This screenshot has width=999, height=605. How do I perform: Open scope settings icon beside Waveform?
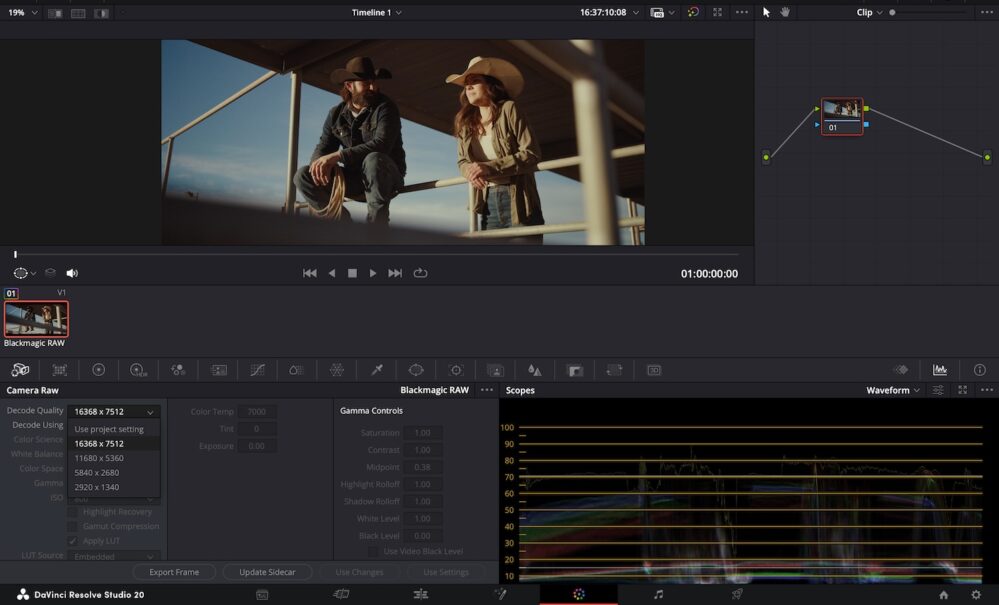(x=938, y=390)
